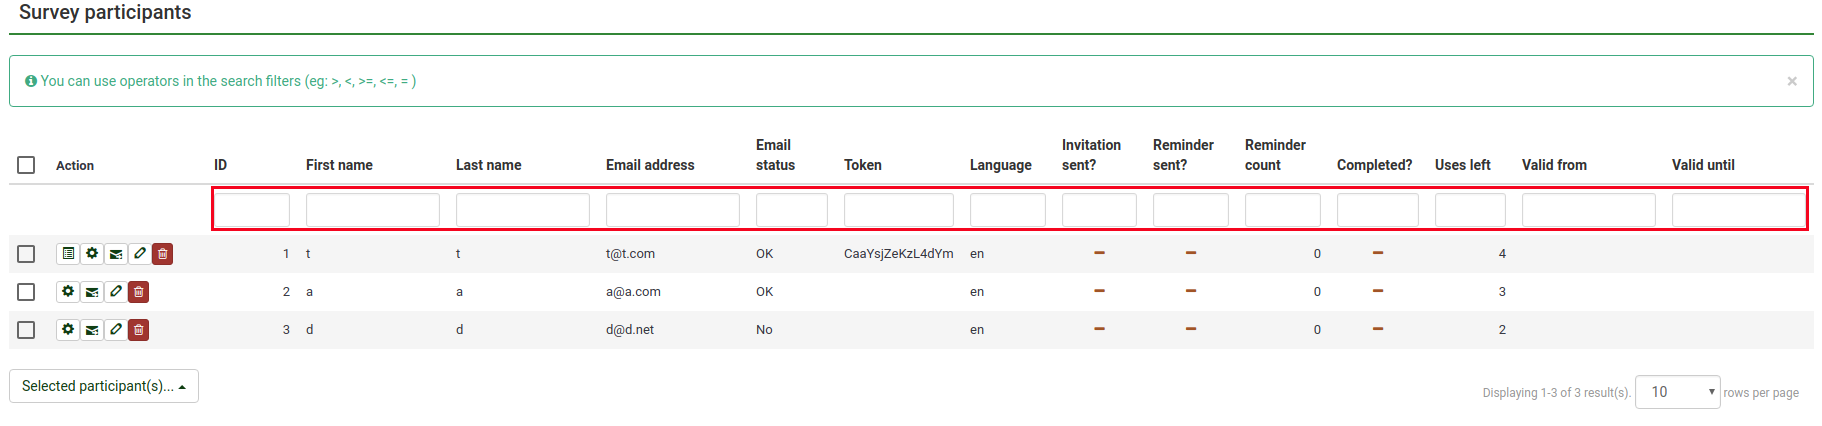
Task: Send email invitation to participant 2
Action: tap(92, 292)
